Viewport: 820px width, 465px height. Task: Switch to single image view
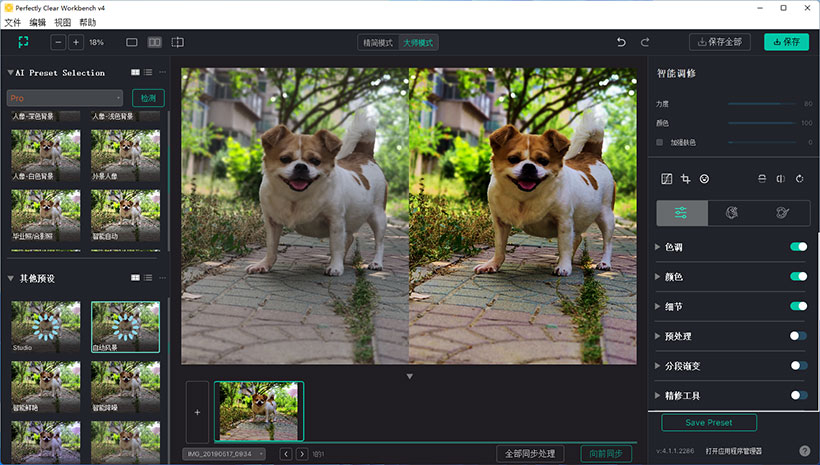132,42
